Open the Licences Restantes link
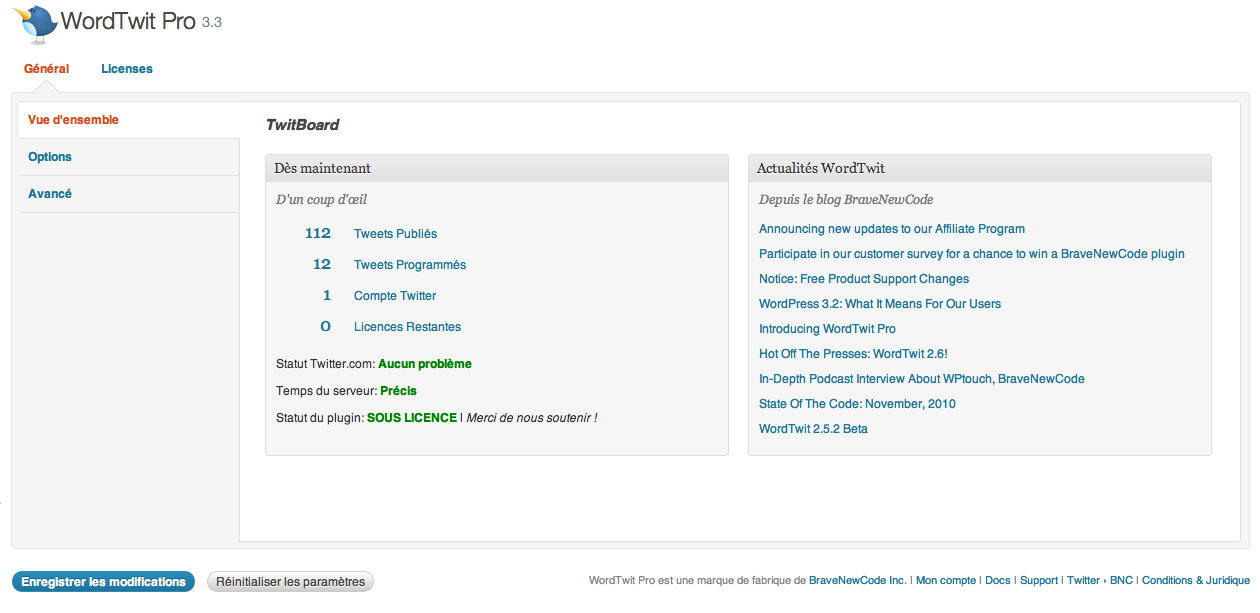Image resolution: width=1260 pixels, height=613 pixels. tap(407, 327)
